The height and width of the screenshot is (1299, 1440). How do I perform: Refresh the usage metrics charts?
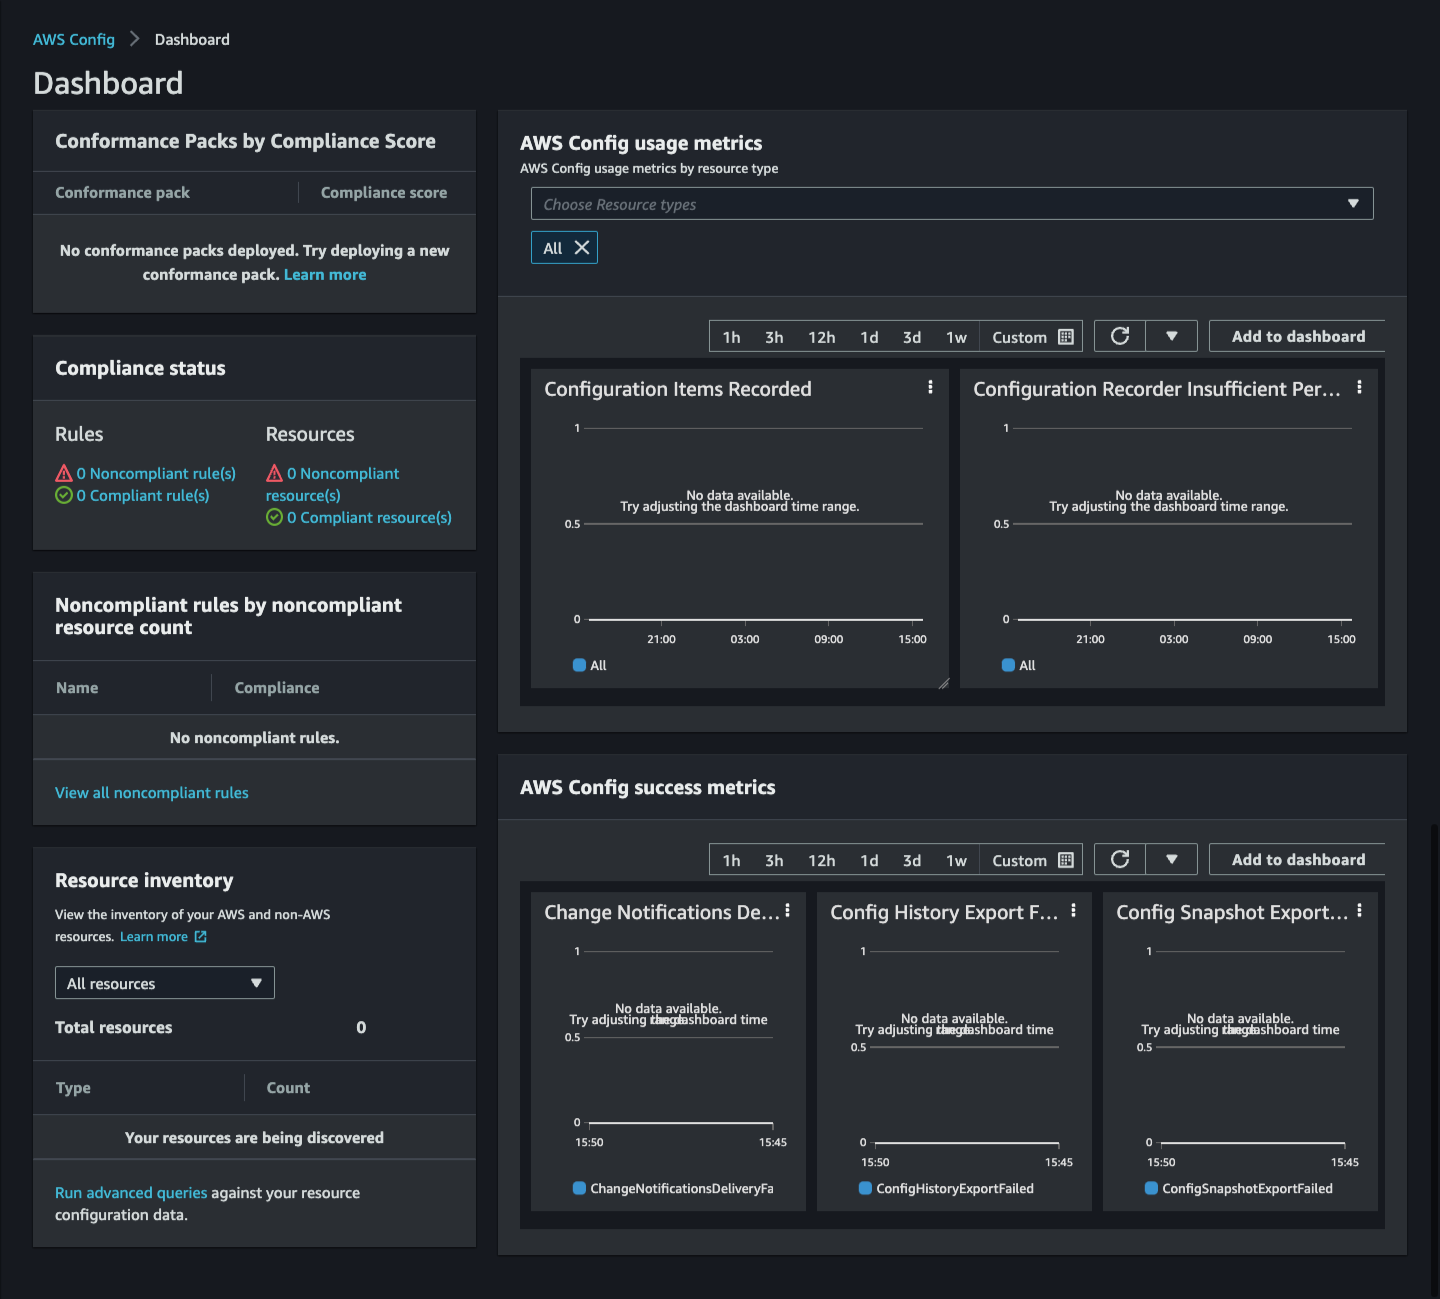click(x=1120, y=336)
